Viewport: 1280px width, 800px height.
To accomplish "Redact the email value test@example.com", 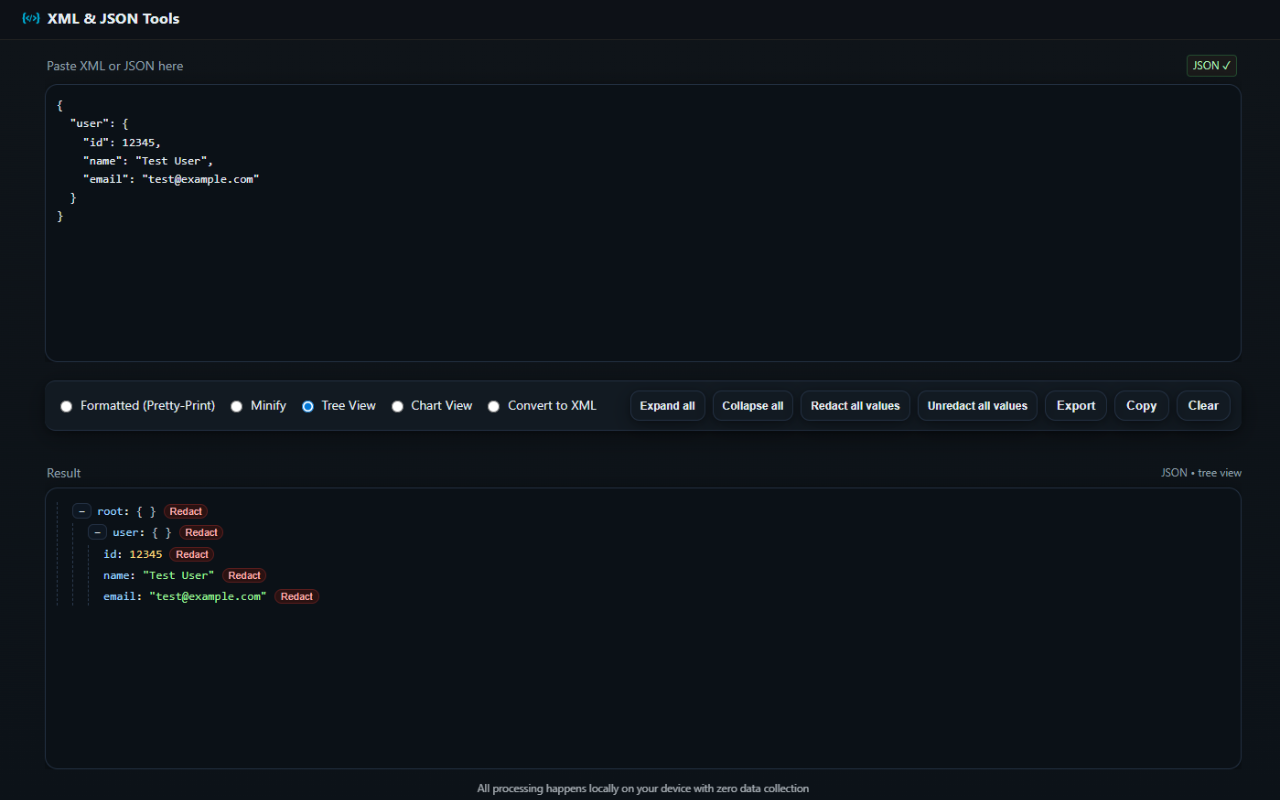I will pos(297,596).
